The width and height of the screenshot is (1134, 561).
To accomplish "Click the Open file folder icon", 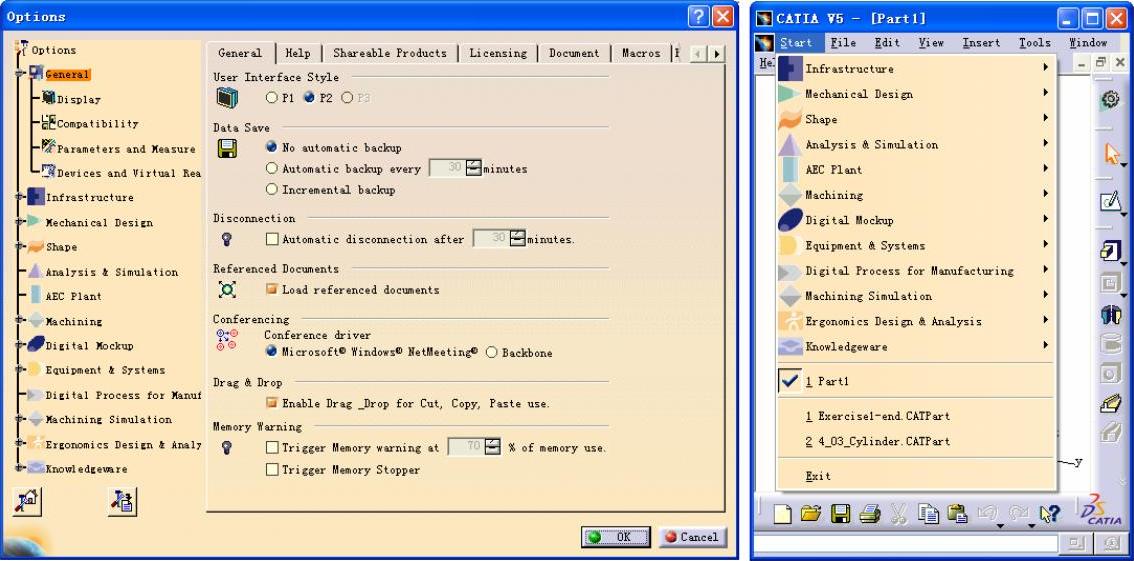I will pos(811,514).
